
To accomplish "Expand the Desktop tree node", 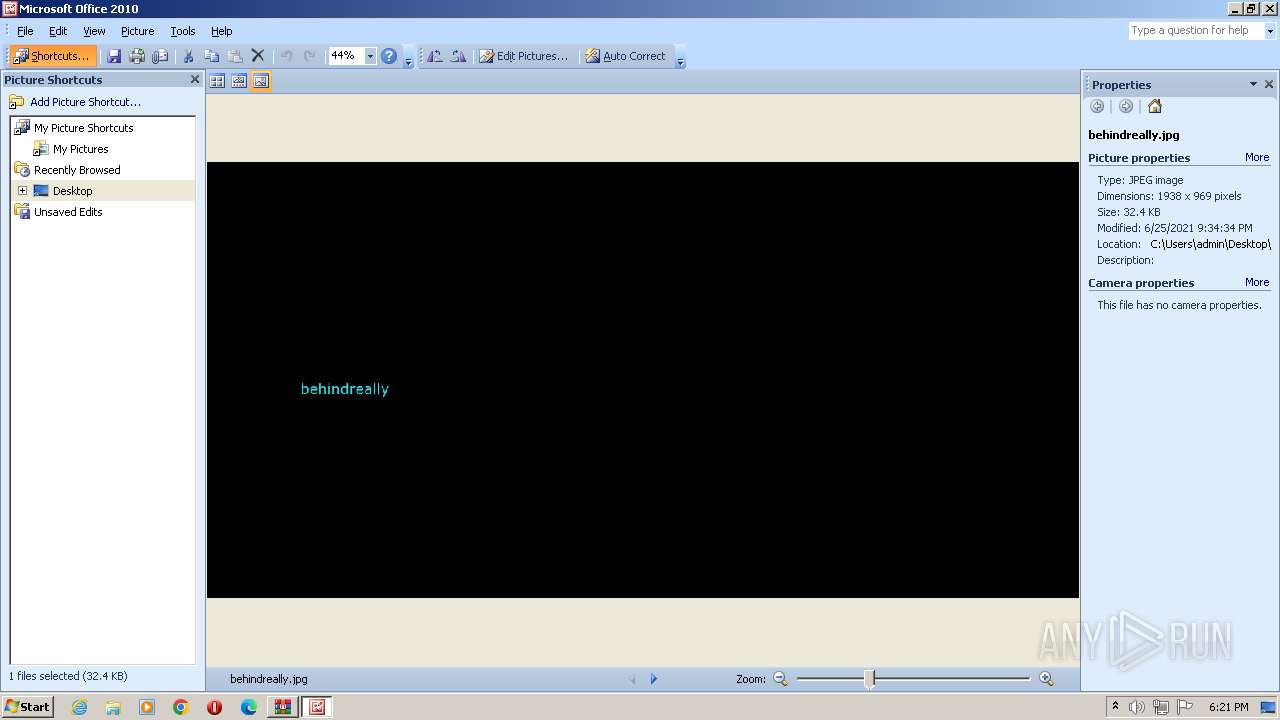I will coord(22,191).
